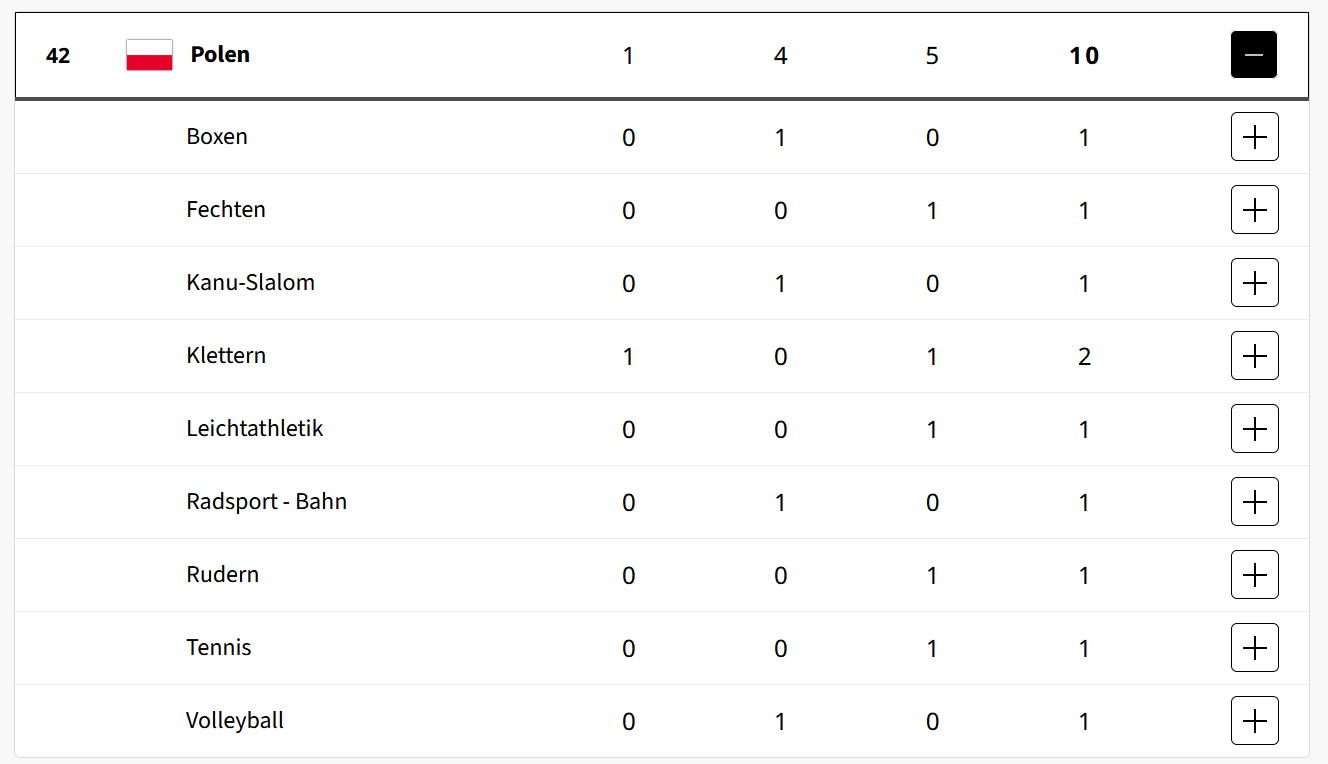Click the Radsport - Bahn label
Viewport: 1328px width, 764px height.
(x=266, y=502)
